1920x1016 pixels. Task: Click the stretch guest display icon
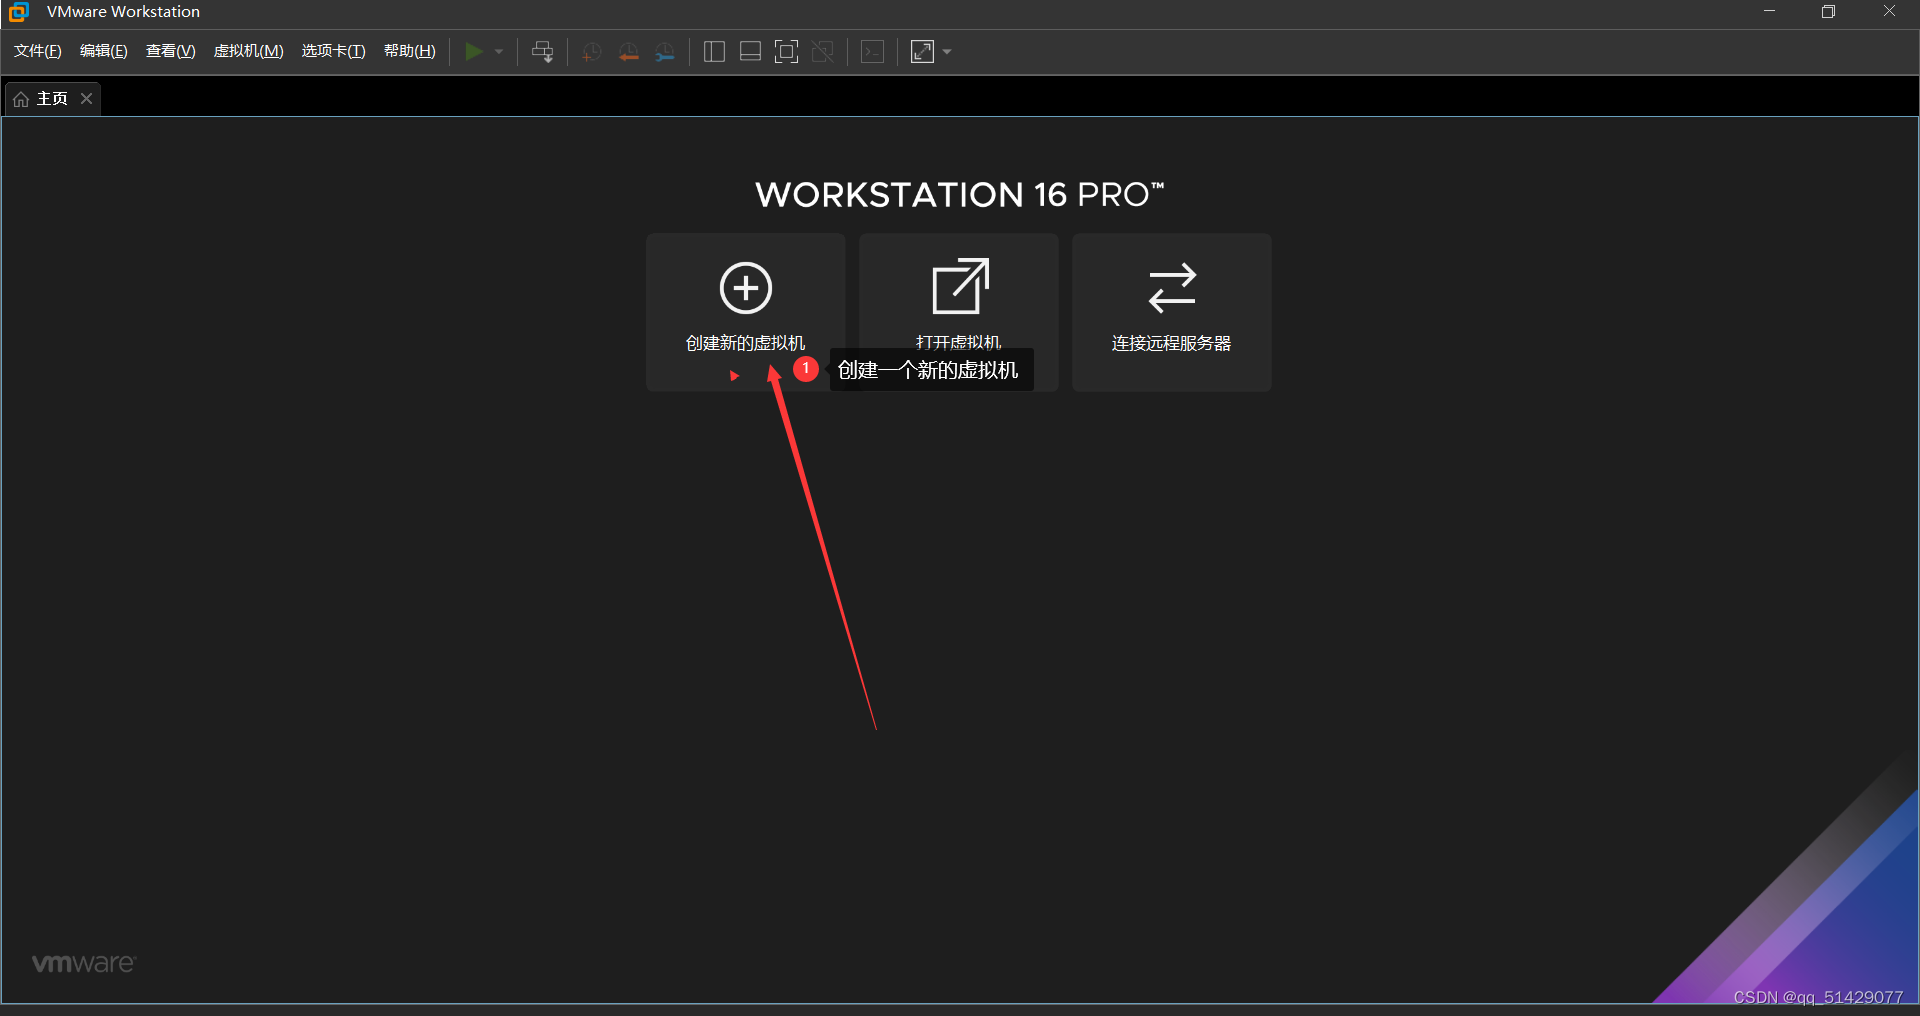coord(922,52)
